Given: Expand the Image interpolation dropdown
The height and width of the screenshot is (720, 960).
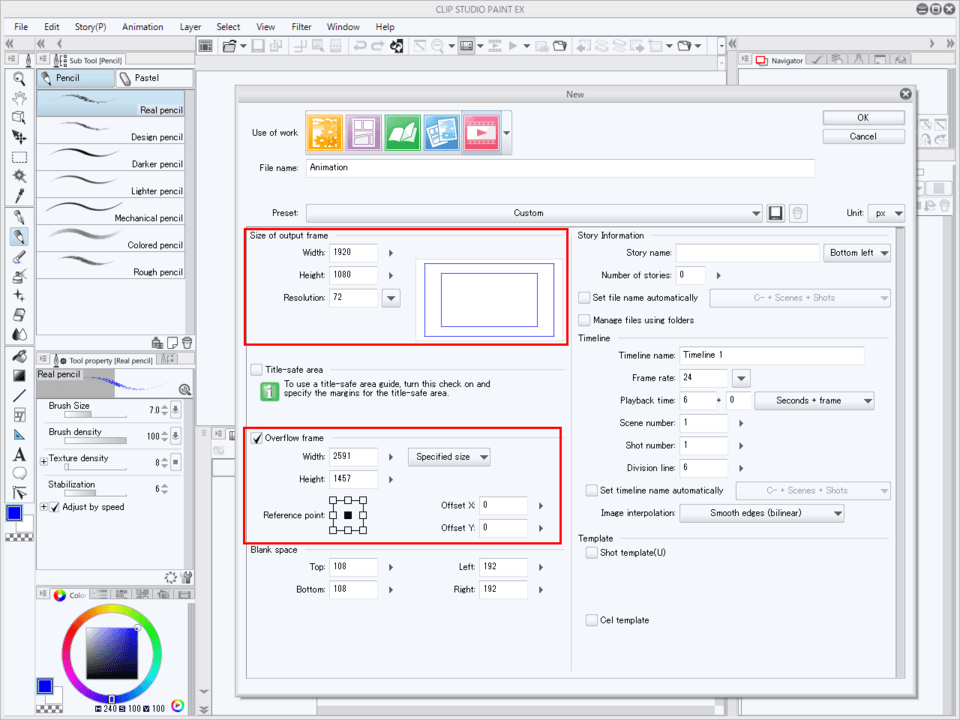Looking at the screenshot, I should 762,513.
